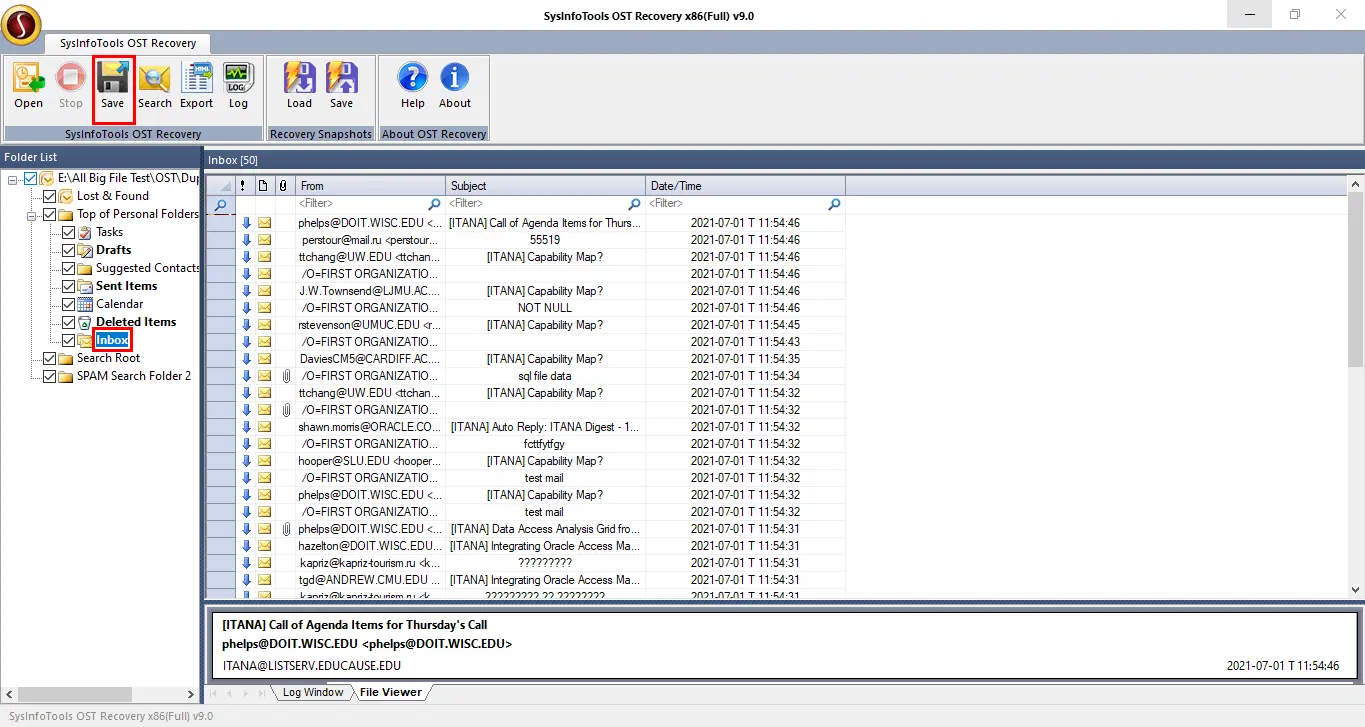Load a recovery snapshot
The width and height of the screenshot is (1365, 727).
click(299, 85)
